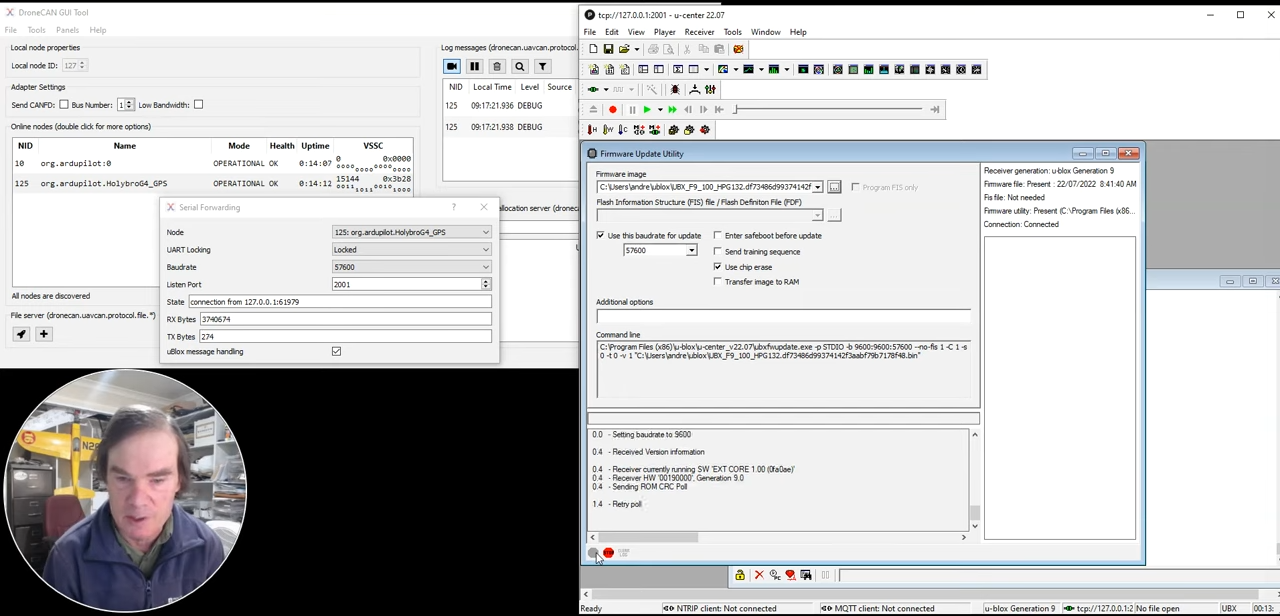Open the play button dropdown arrow

pyautogui.click(x=659, y=110)
